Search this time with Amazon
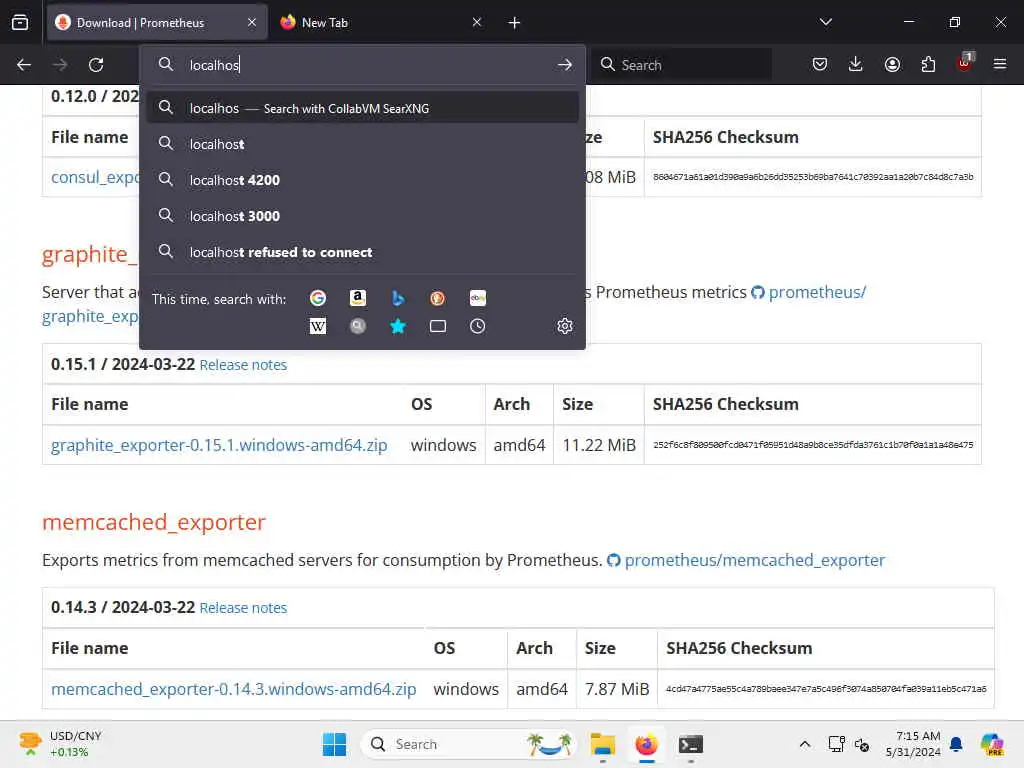The image size is (1024, 768). point(357,298)
